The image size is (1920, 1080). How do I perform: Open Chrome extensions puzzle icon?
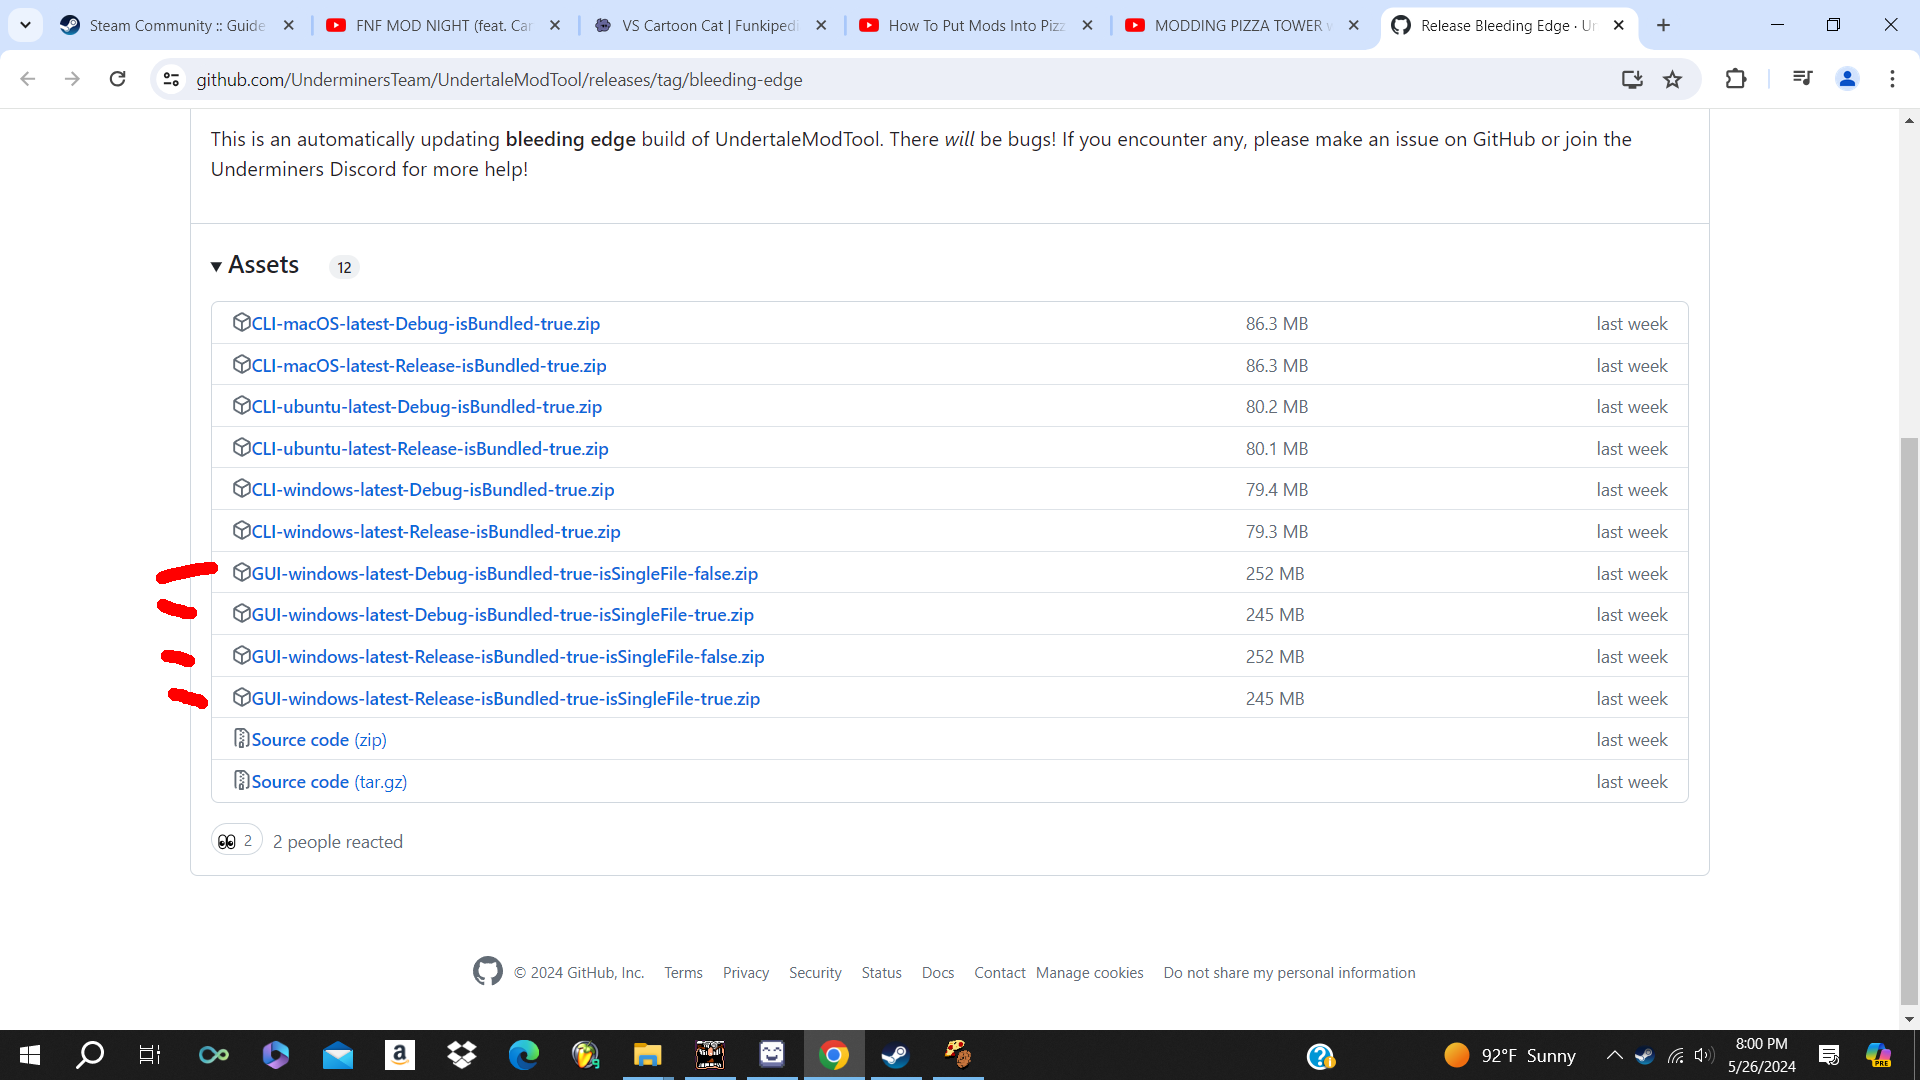[1736, 79]
